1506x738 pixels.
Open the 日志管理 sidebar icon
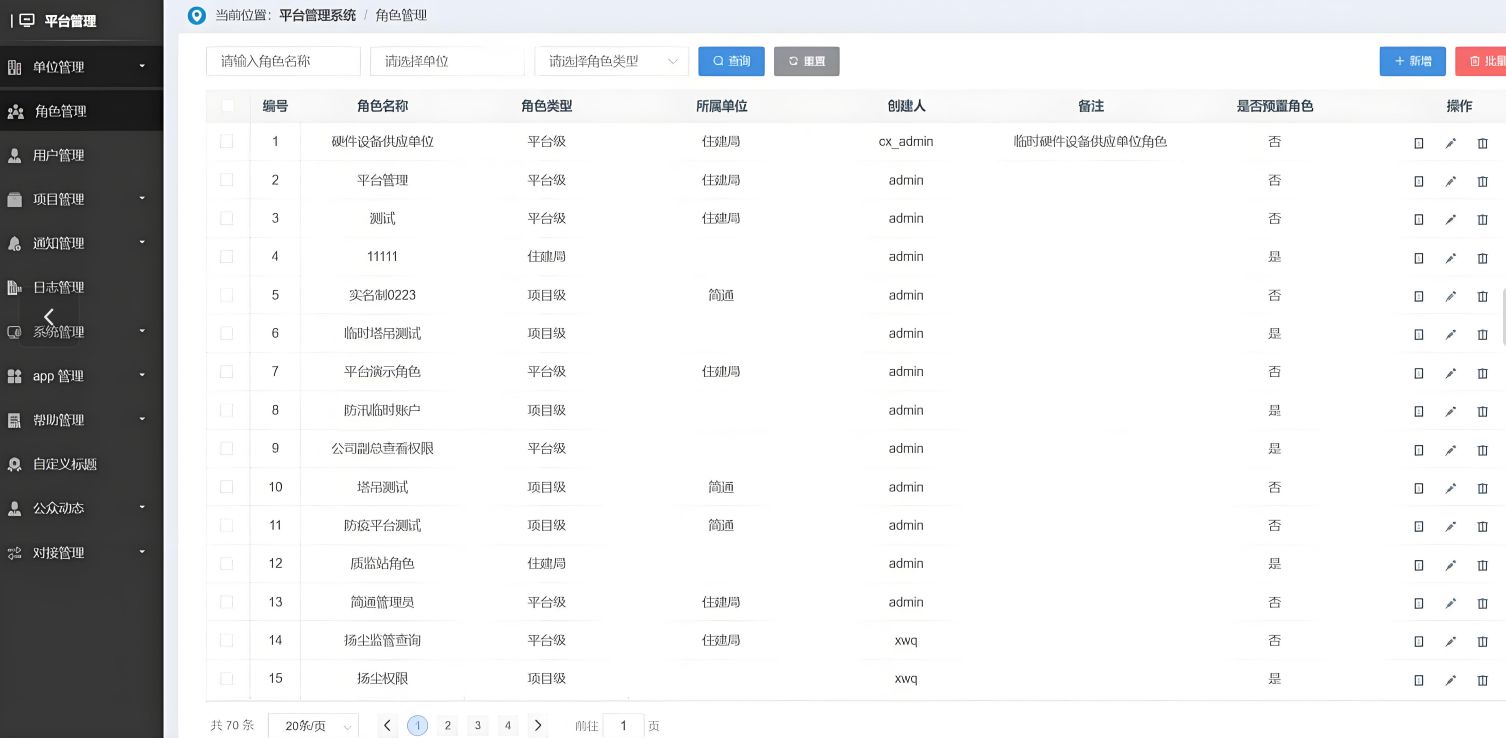(15, 287)
